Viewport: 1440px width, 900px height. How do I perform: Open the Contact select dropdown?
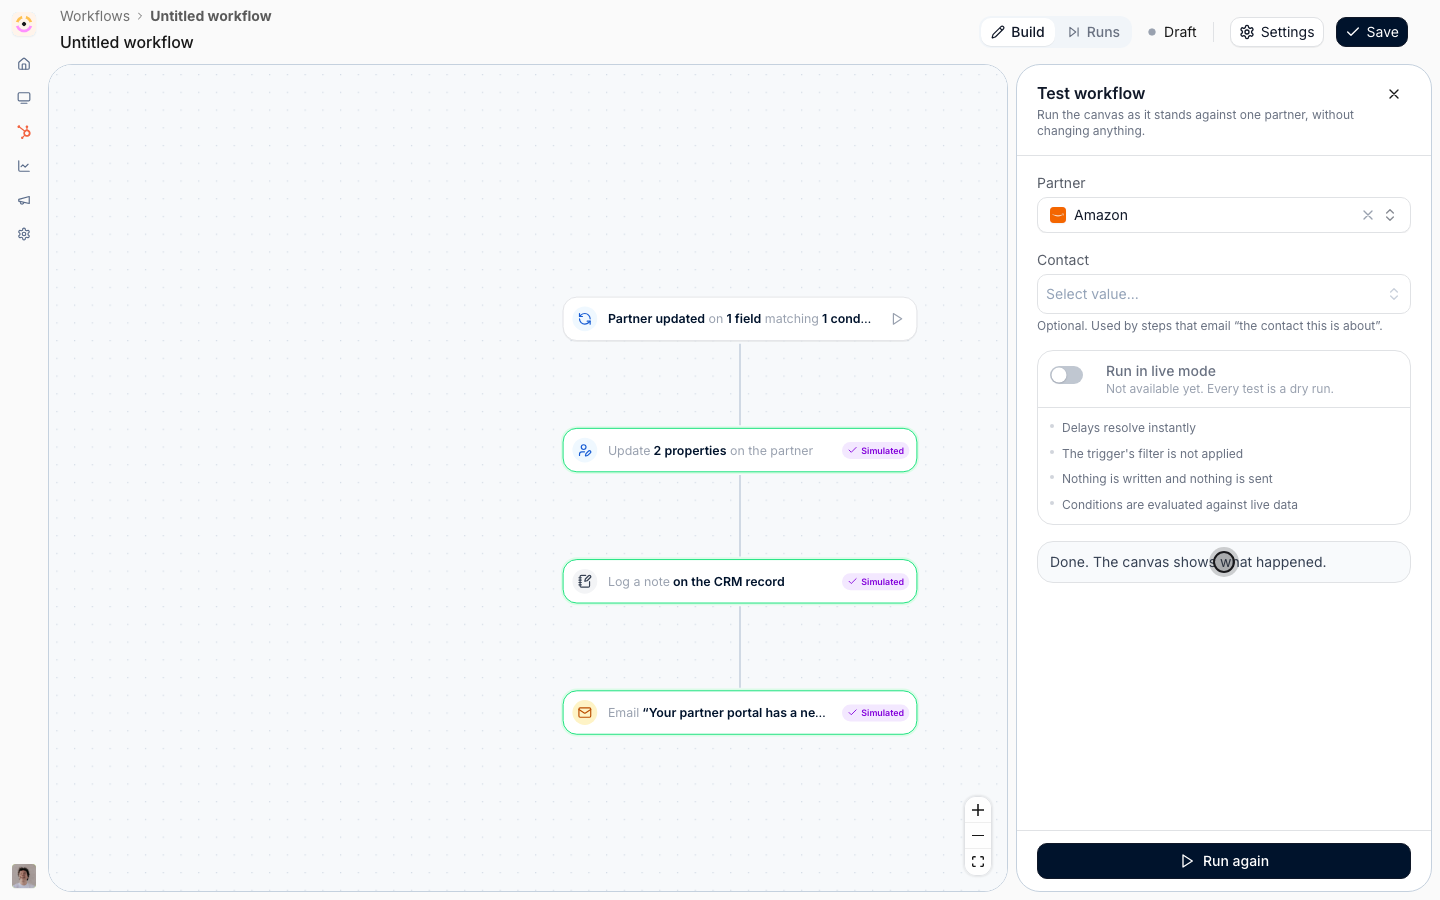point(1224,294)
